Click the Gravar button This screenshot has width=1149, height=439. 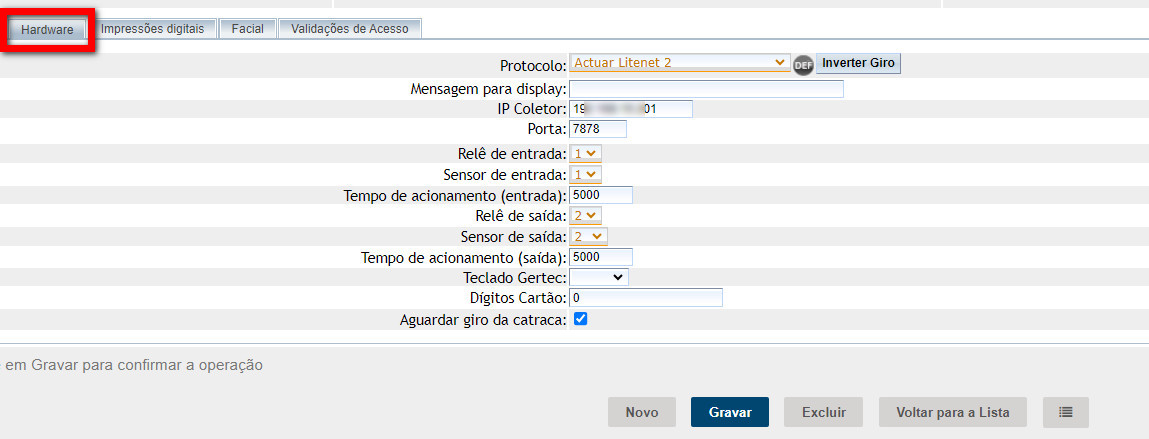[729, 412]
